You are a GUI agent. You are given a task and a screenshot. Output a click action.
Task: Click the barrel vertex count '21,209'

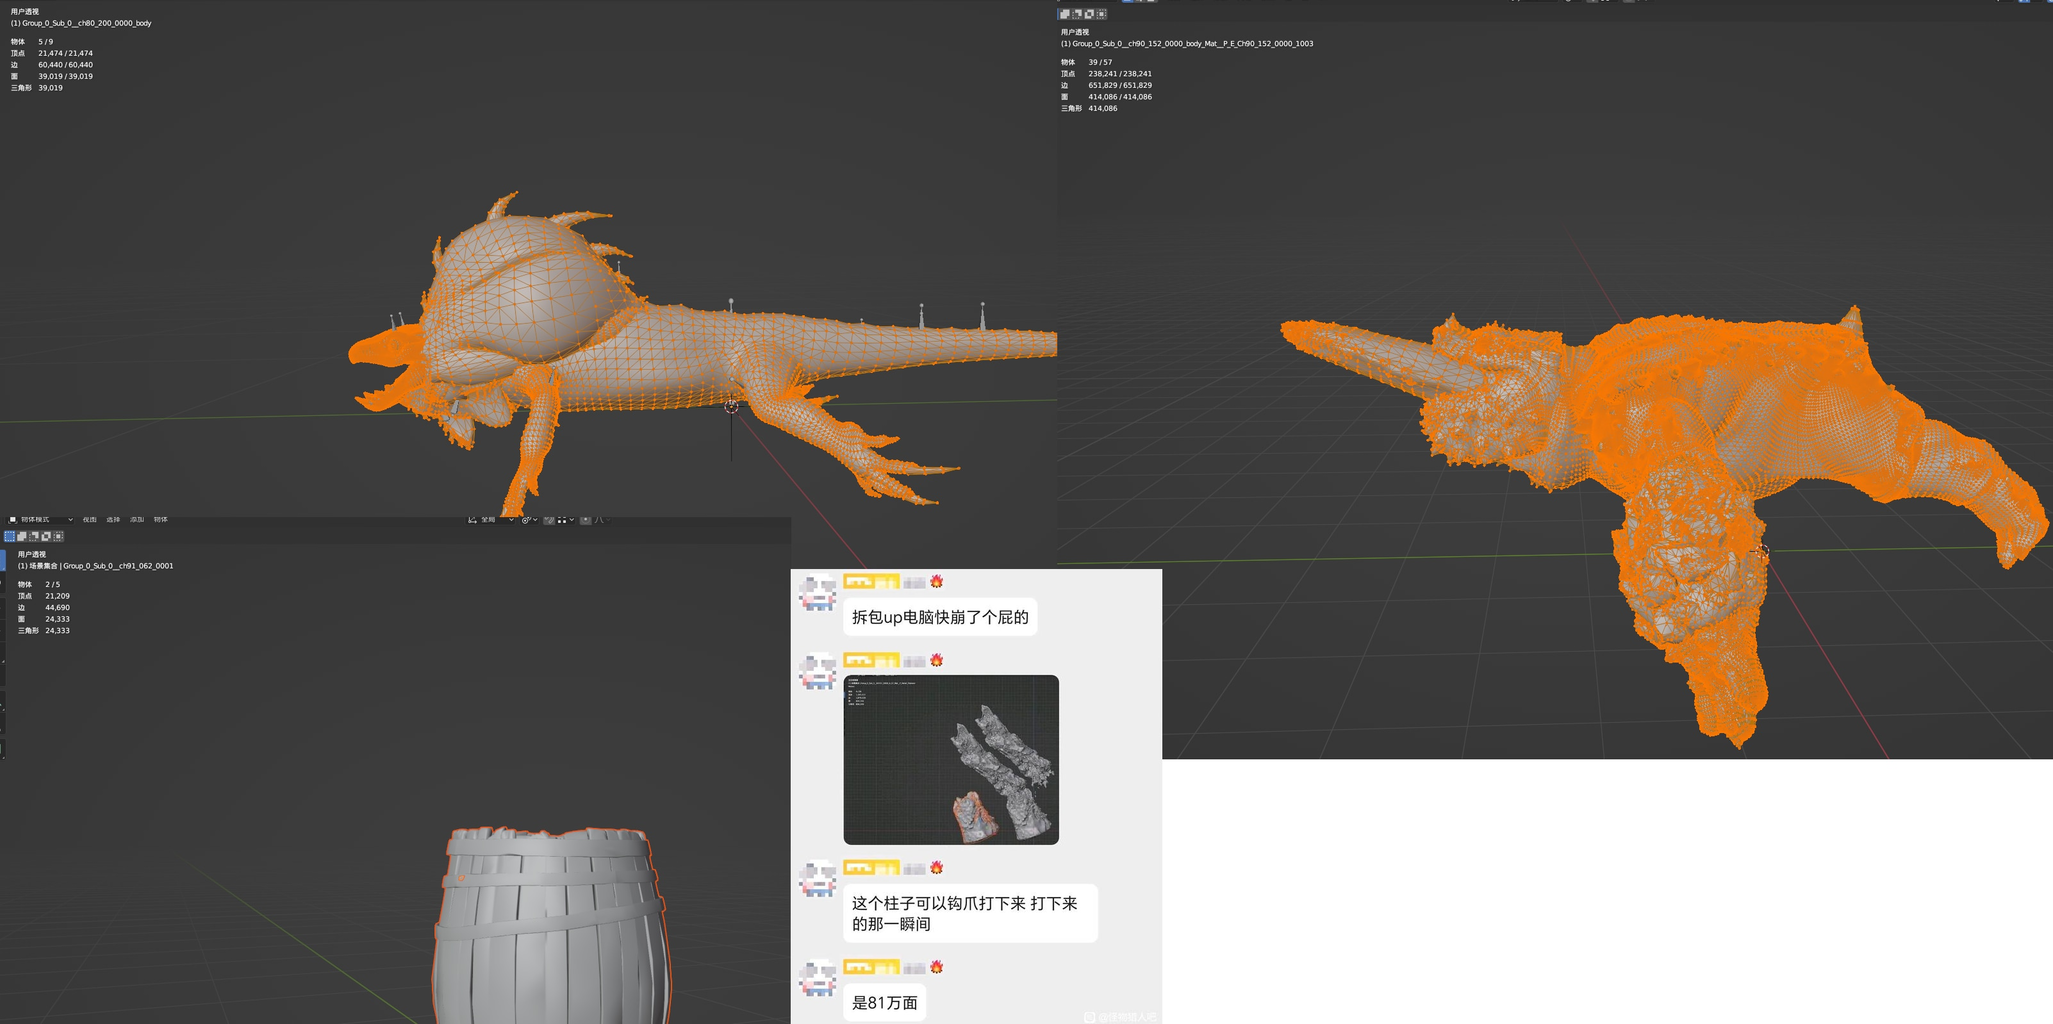(x=57, y=596)
